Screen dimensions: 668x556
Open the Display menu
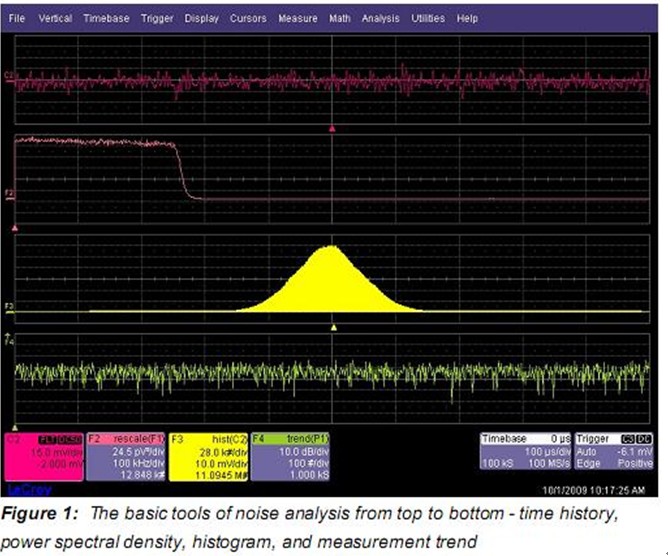point(201,19)
